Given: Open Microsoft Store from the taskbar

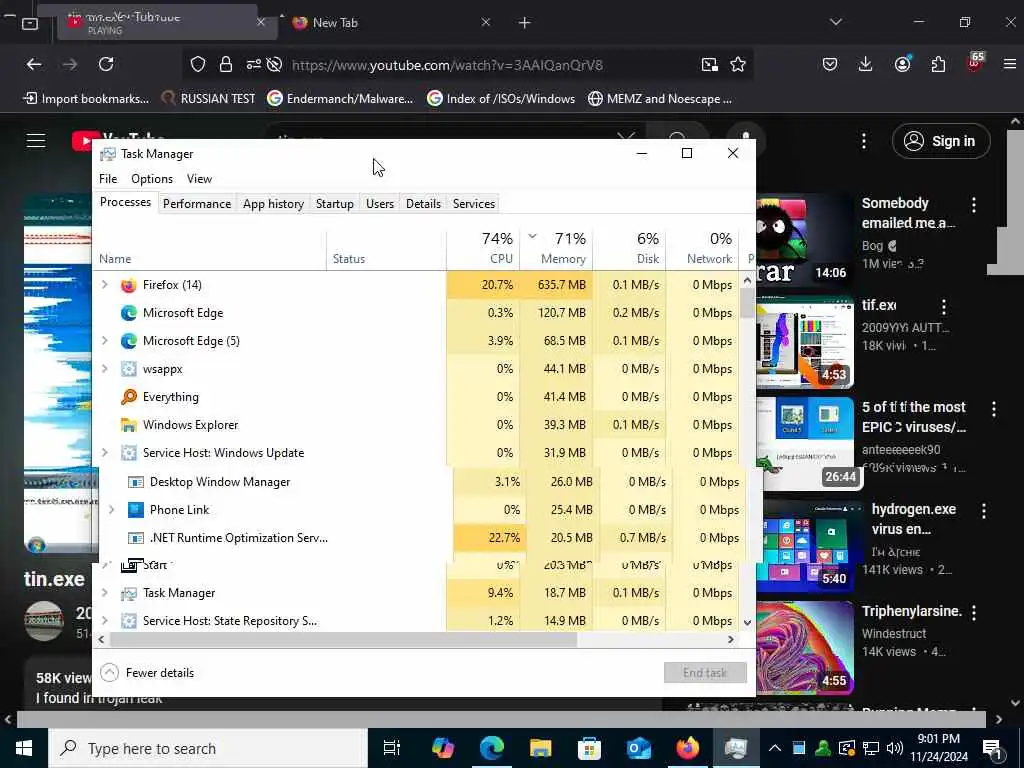Looking at the screenshot, I should 589,748.
